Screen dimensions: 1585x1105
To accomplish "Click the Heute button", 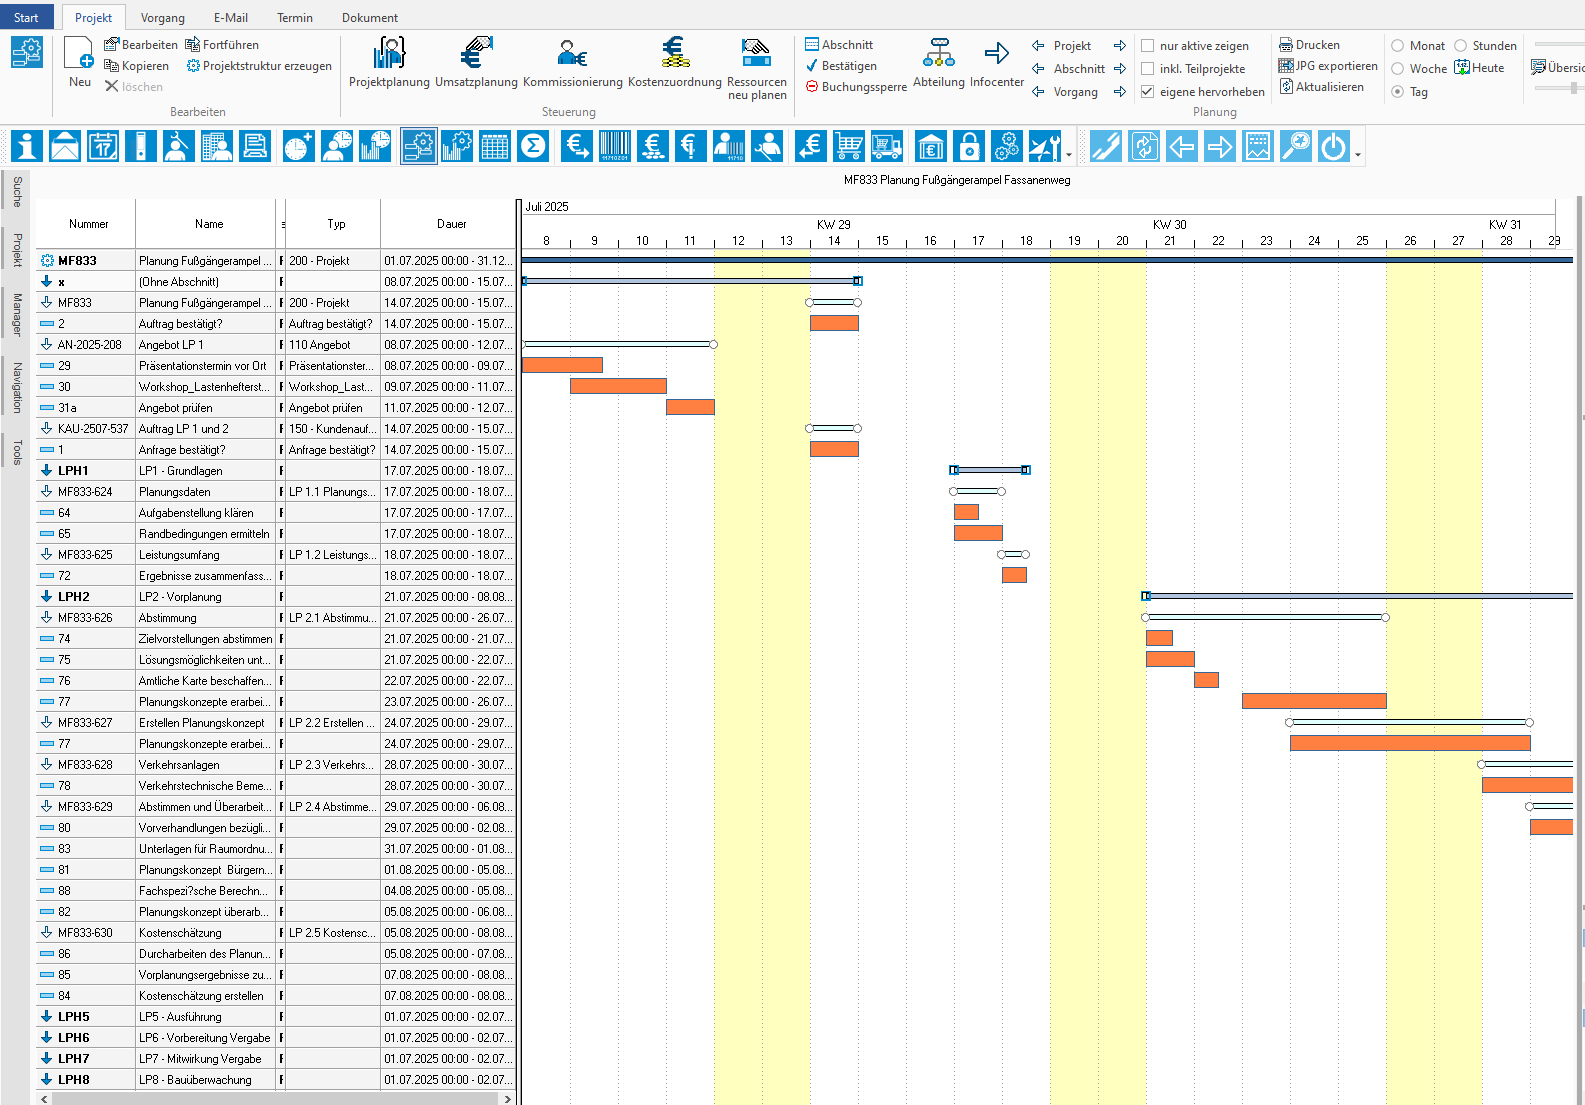I will 1480,68.
